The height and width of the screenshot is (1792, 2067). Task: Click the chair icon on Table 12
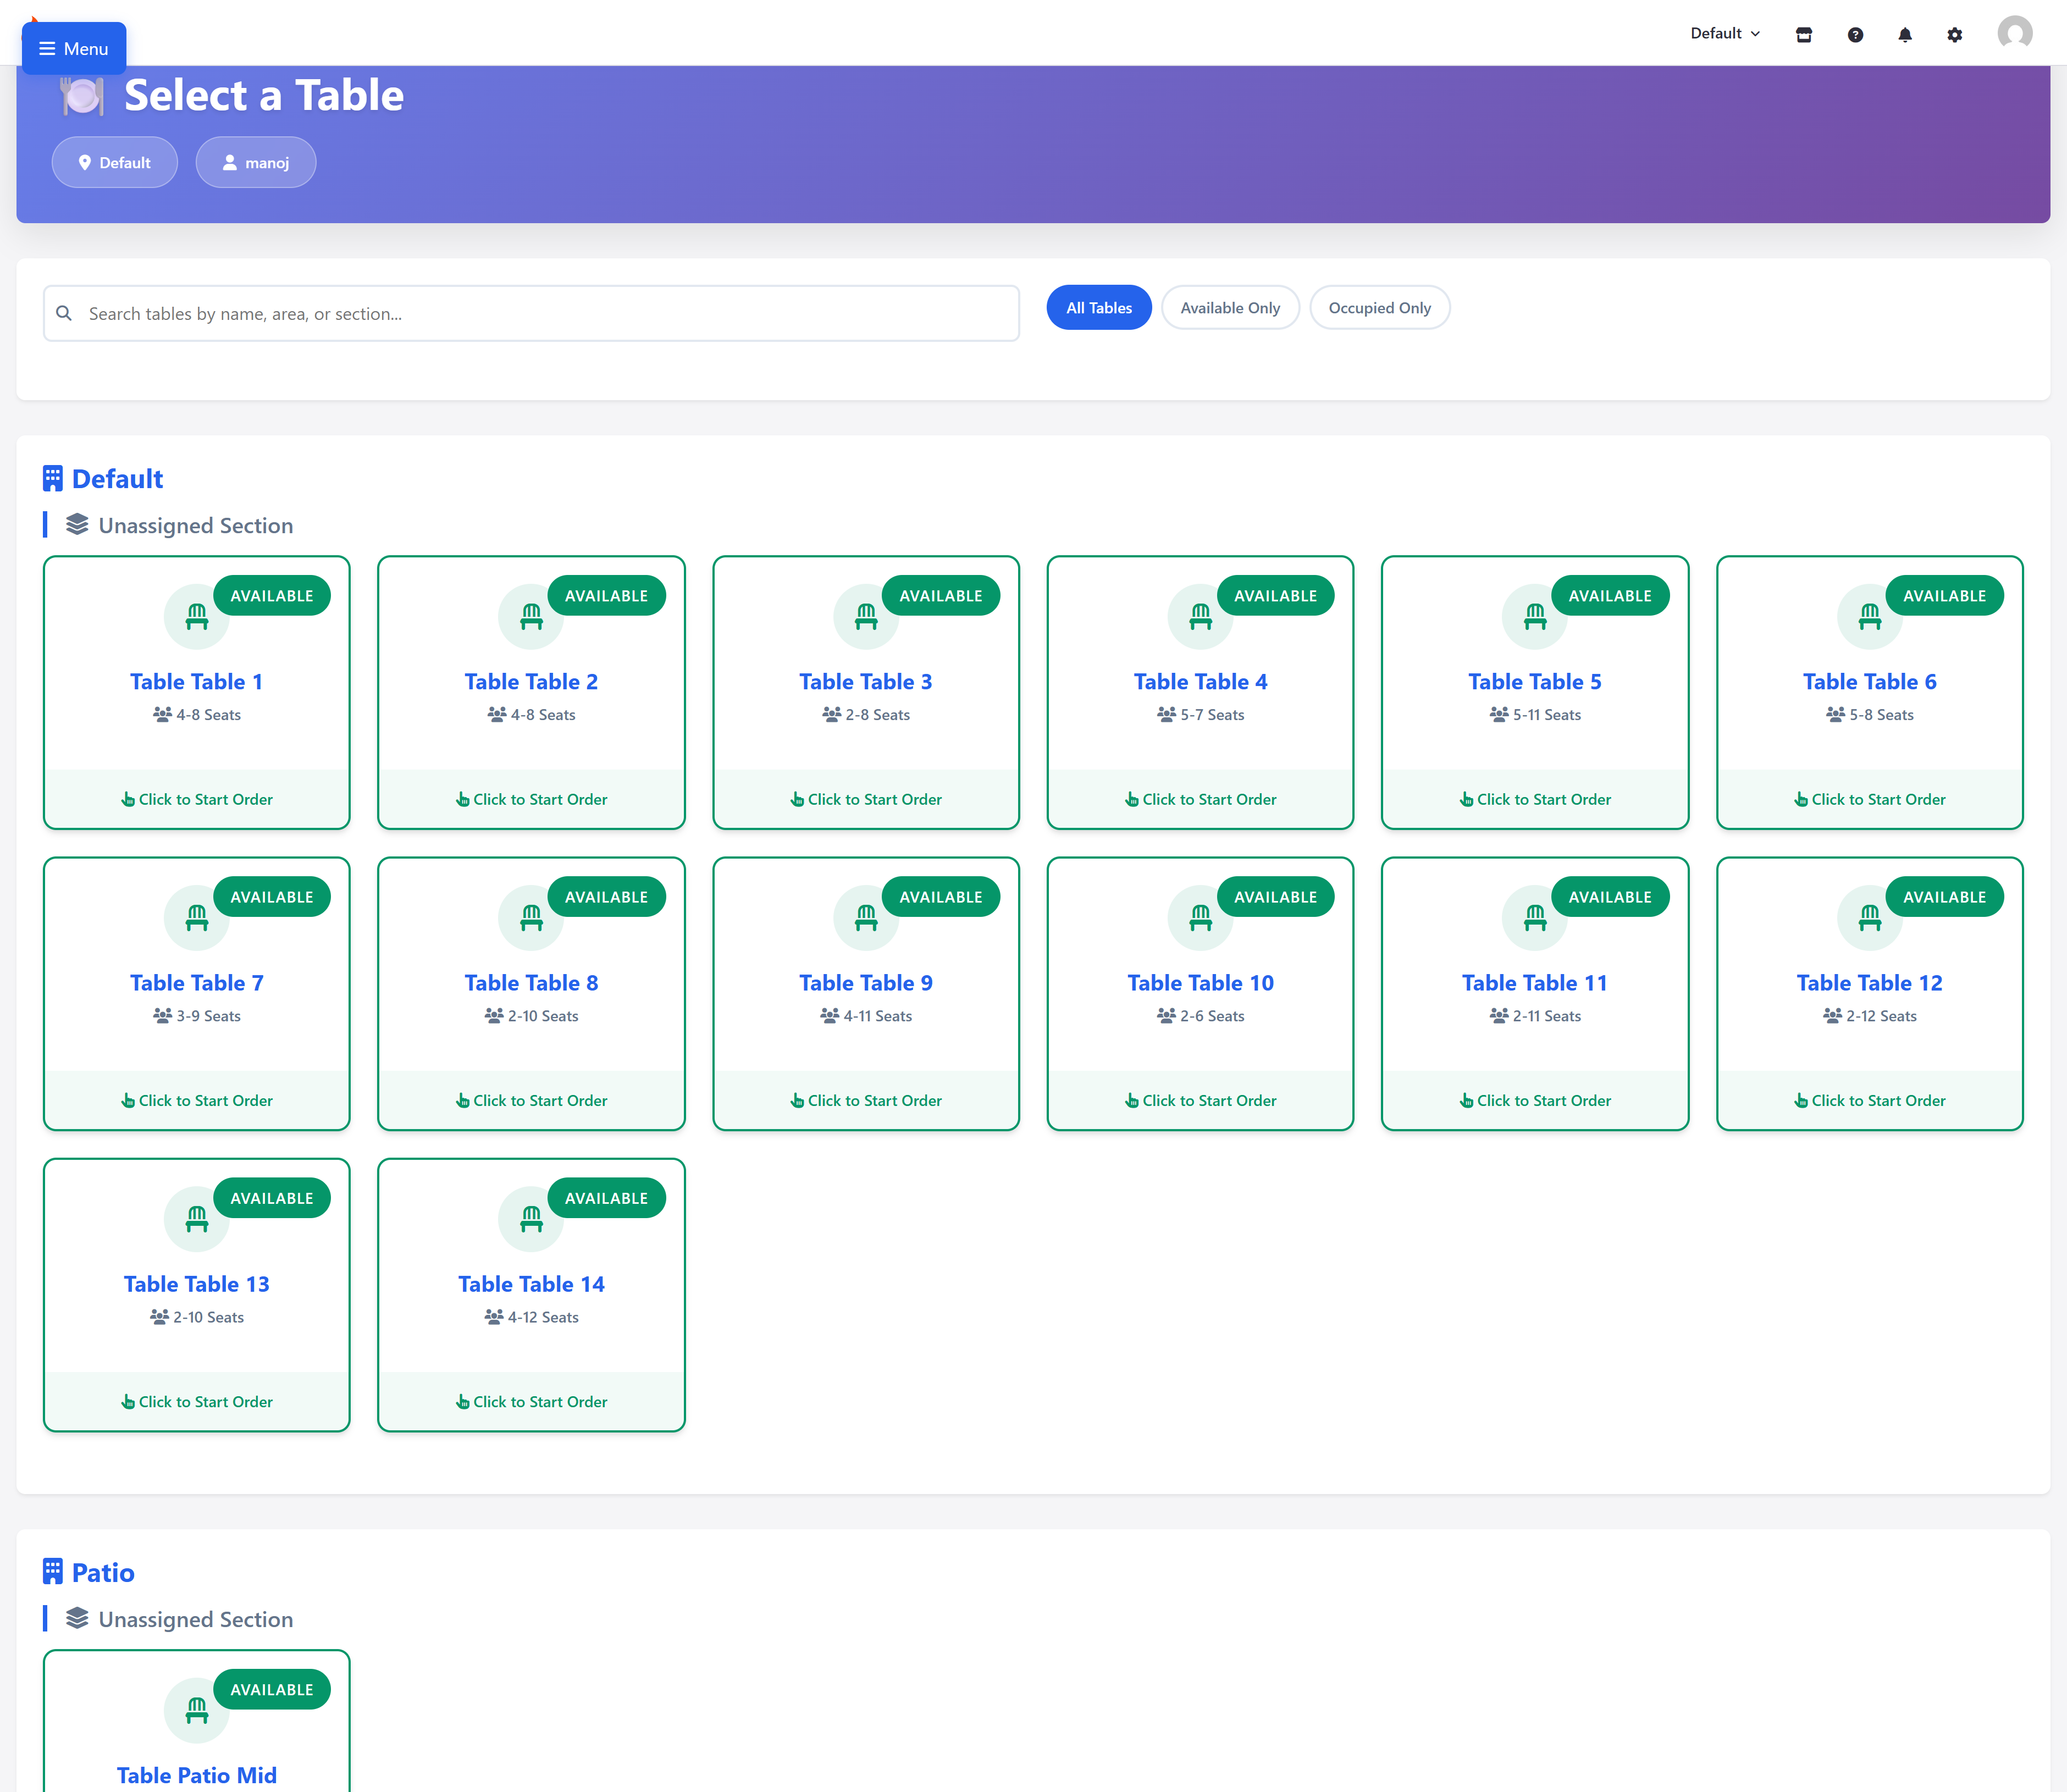[1869, 918]
